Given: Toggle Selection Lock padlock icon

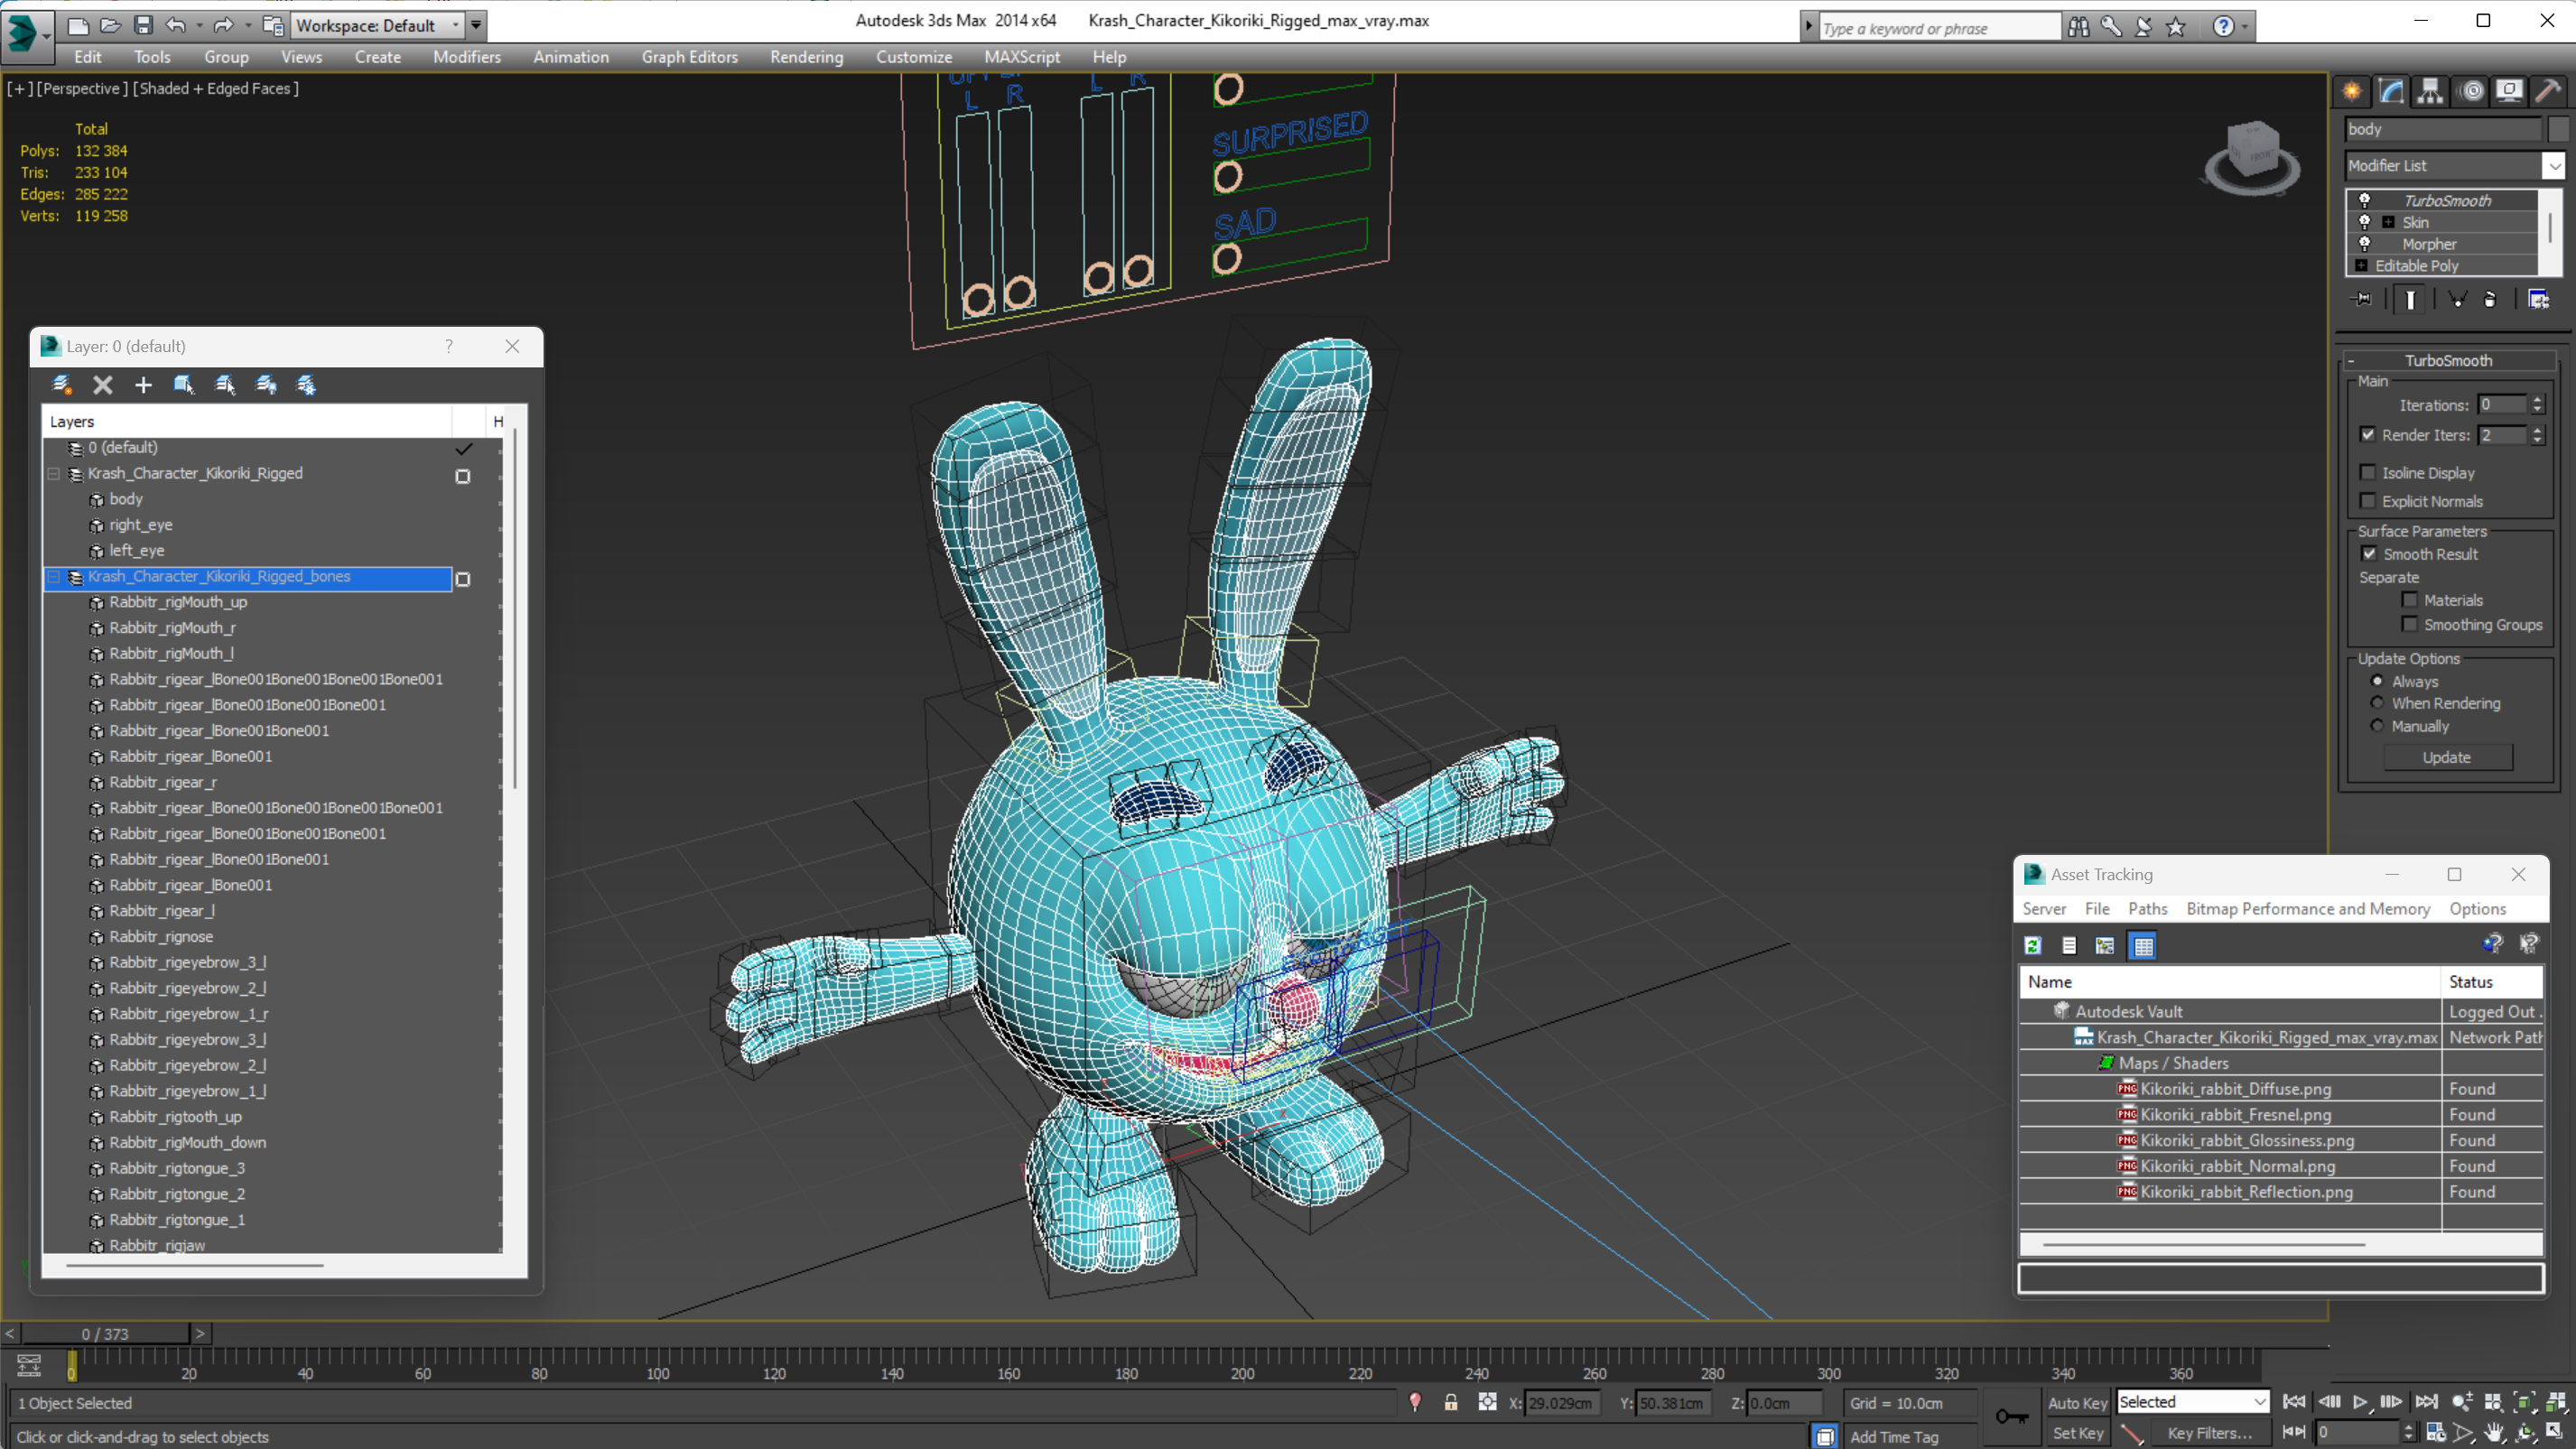Looking at the screenshot, I should 1450,1402.
